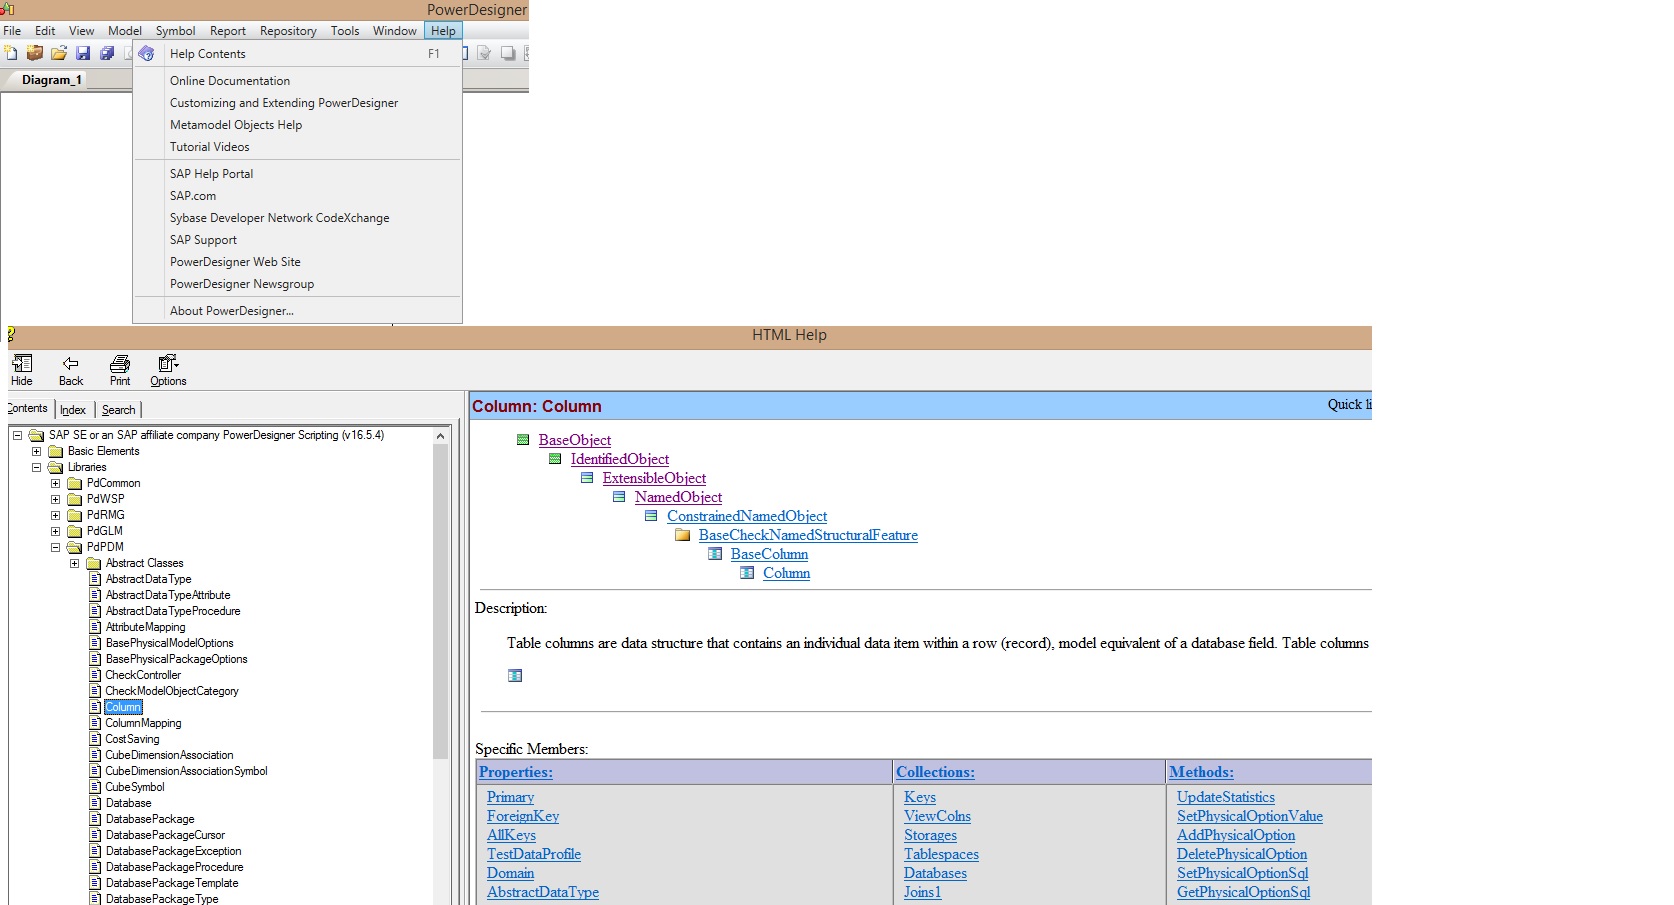Click the Open folder toolbar icon
This screenshot has width=1674, height=905.
point(59,53)
